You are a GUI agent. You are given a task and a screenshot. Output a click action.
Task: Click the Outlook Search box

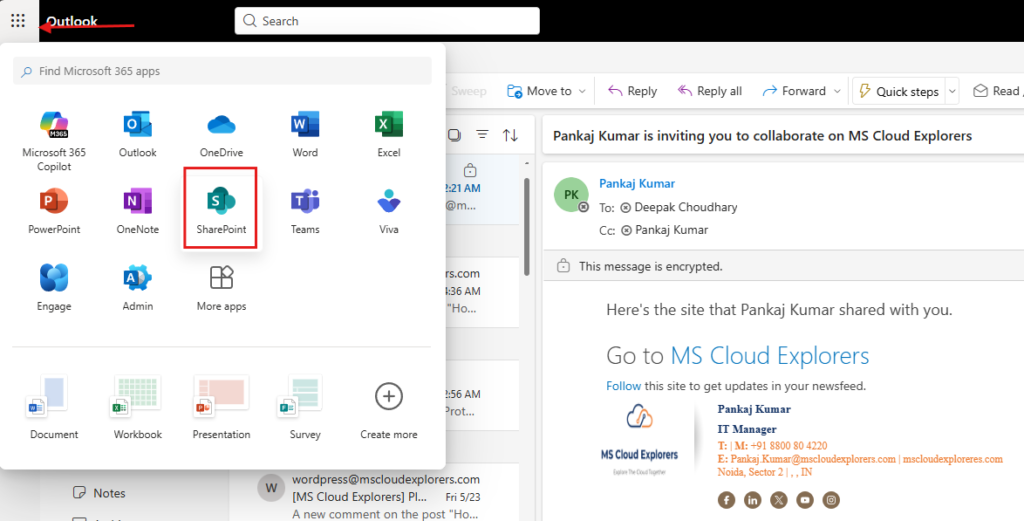[387, 21]
